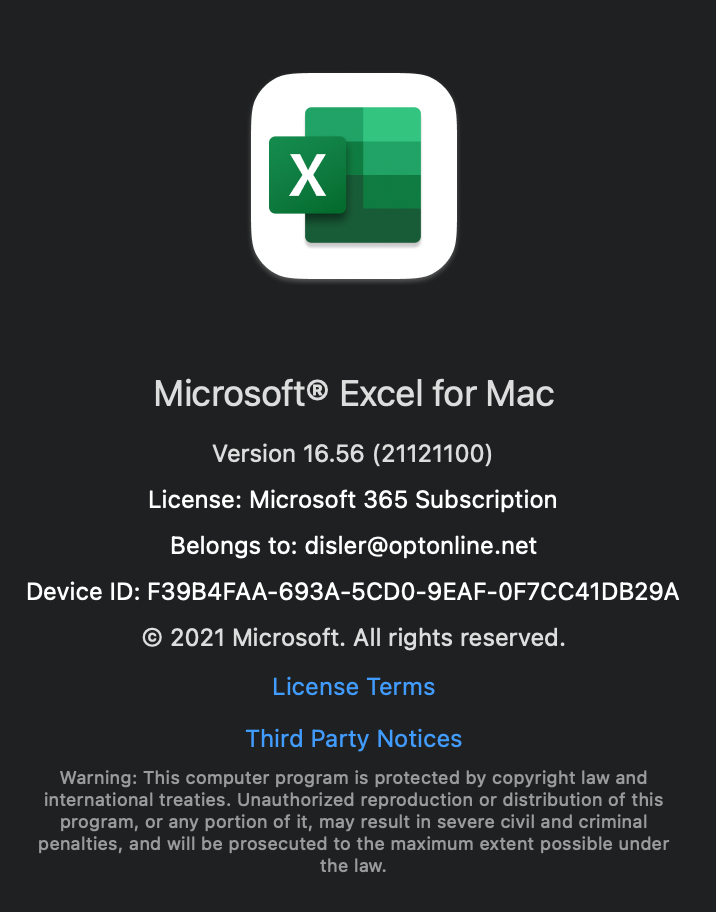Open the Third Party Notices link

click(354, 739)
